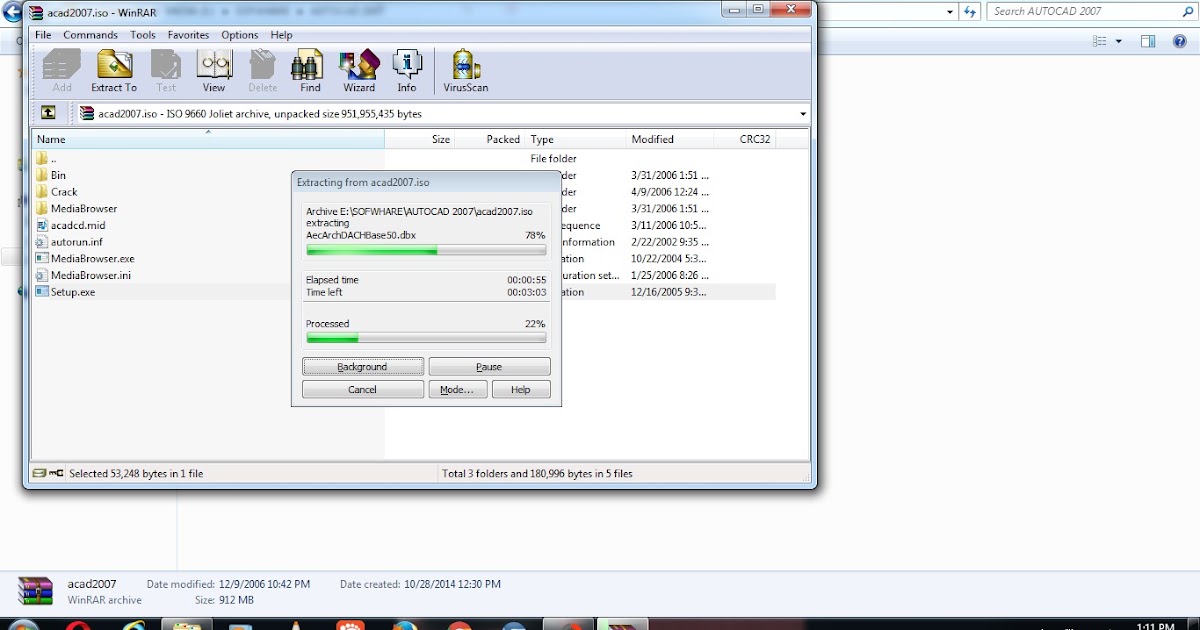Open the archive path dropdown
The width and height of the screenshot is (1200, 630).
803,113
